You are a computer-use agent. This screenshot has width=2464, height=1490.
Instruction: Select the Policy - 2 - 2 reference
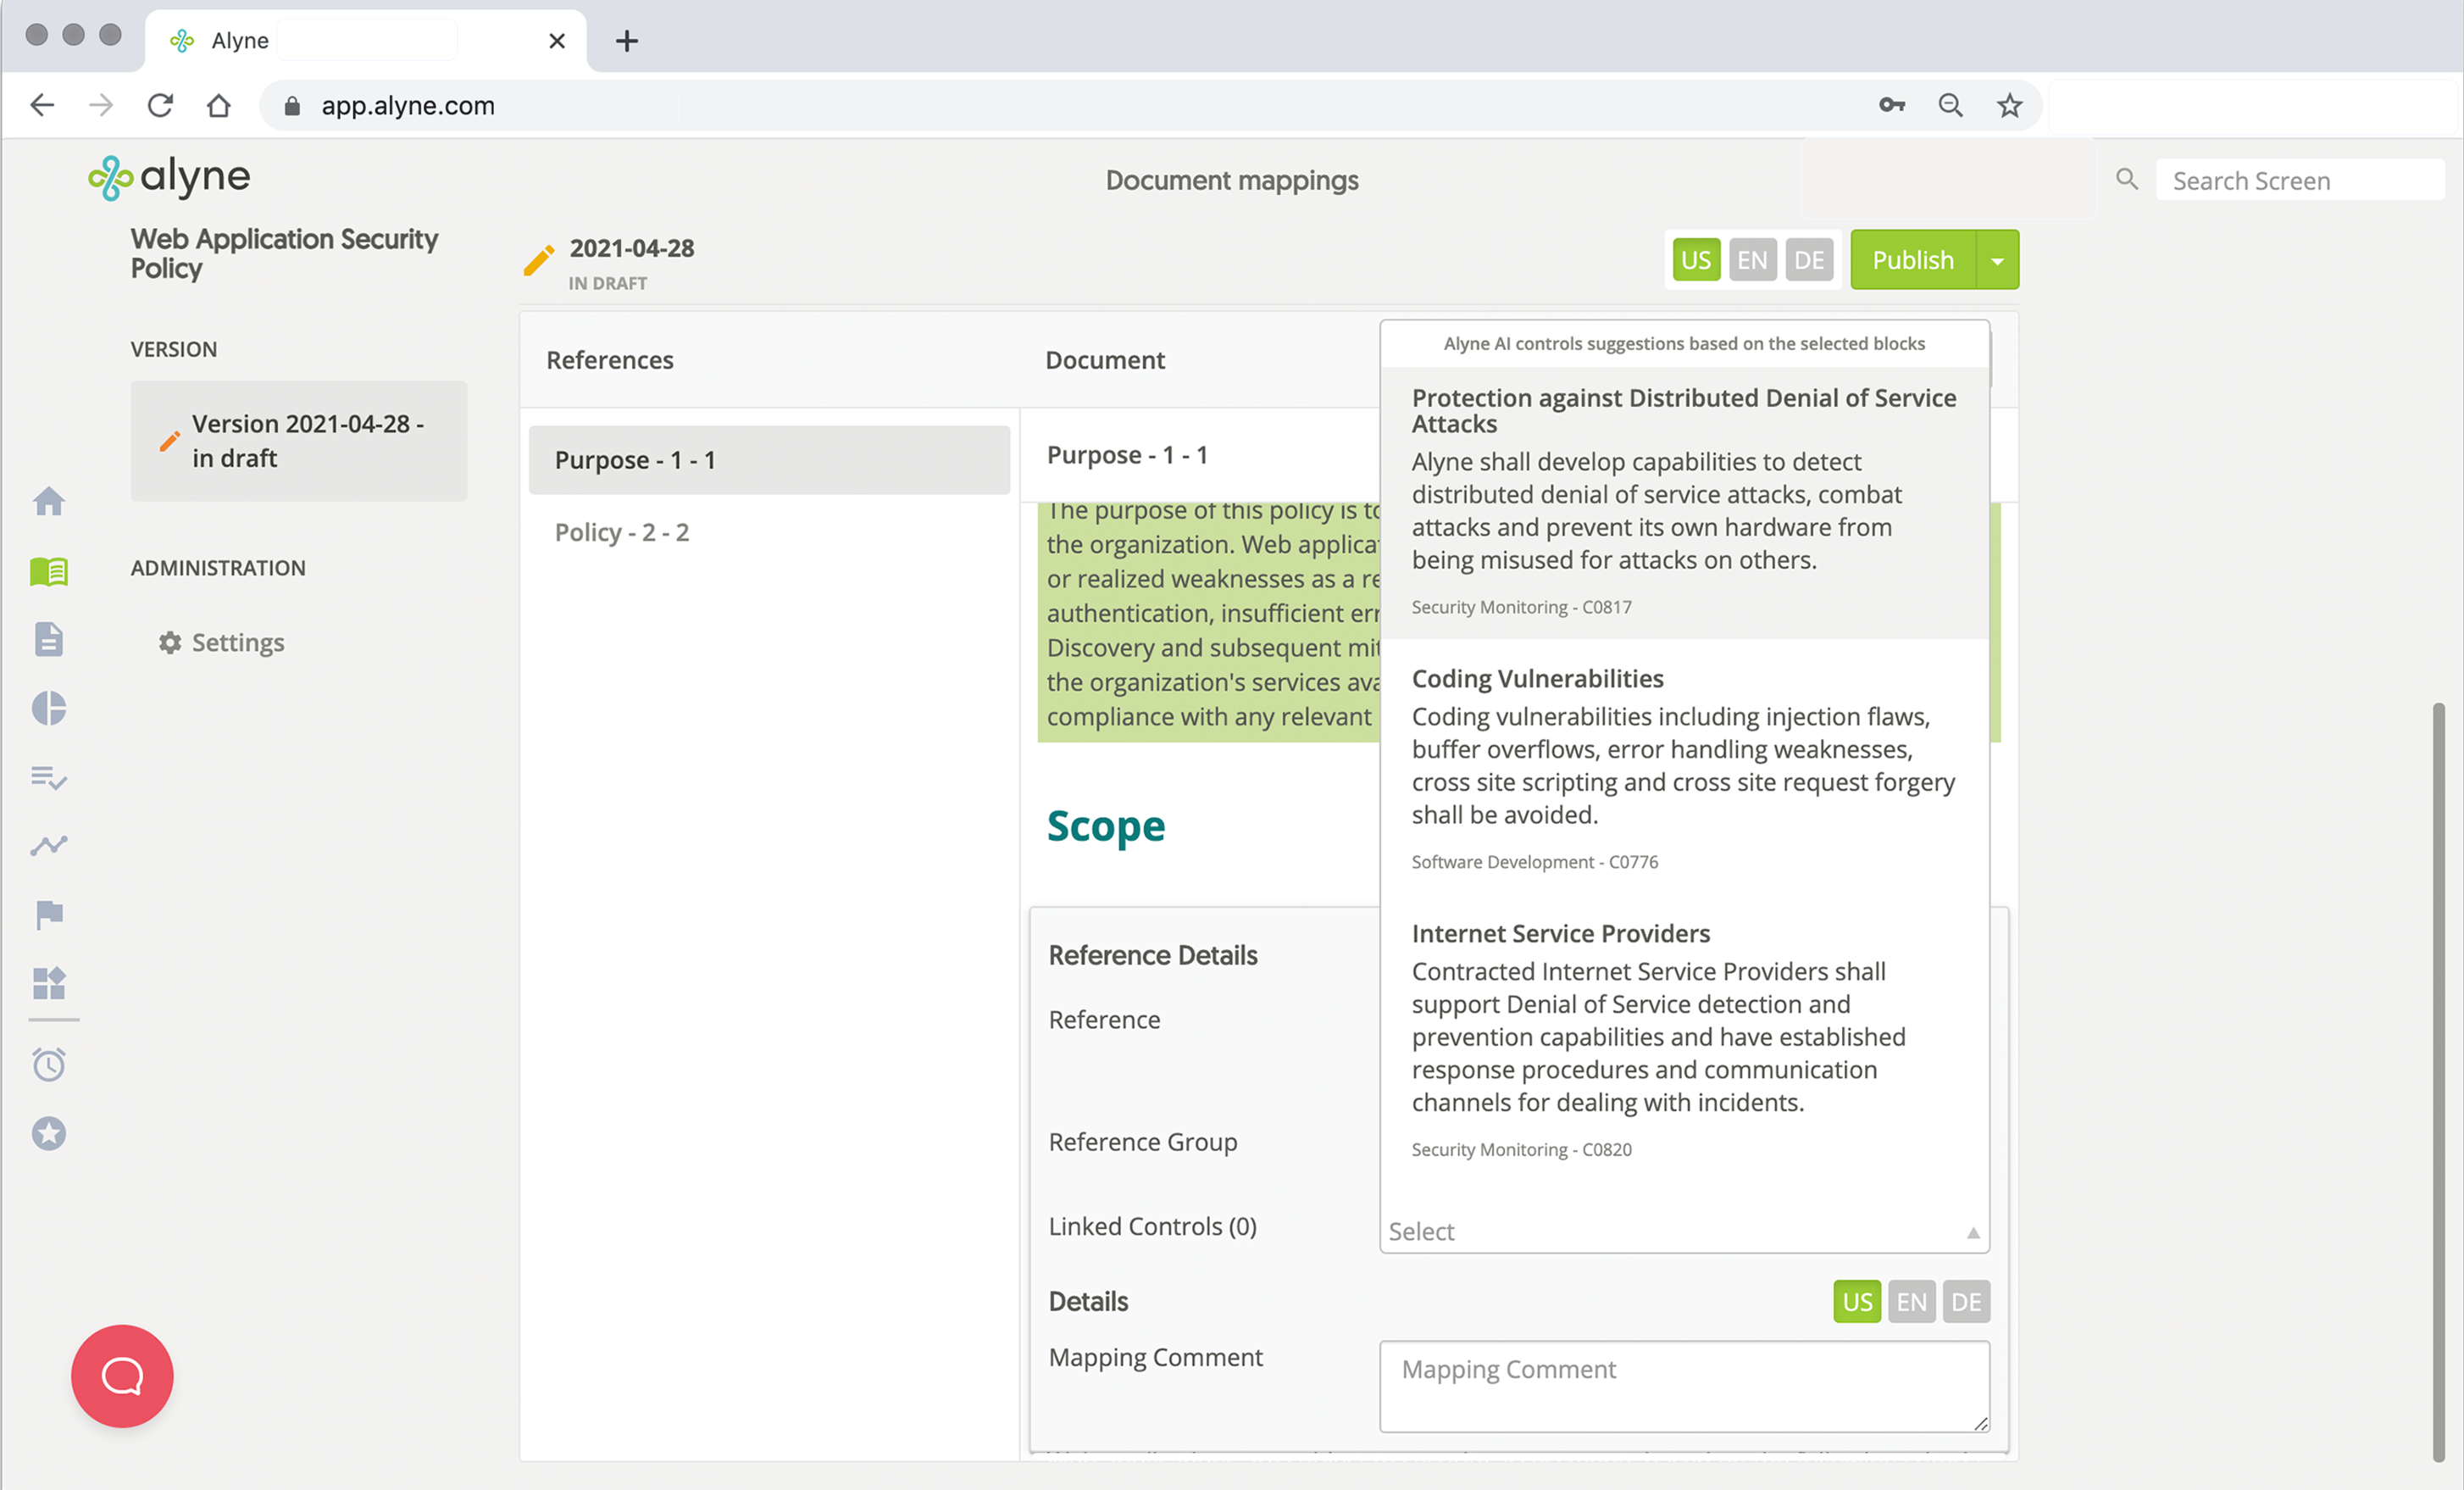point(622,532)
